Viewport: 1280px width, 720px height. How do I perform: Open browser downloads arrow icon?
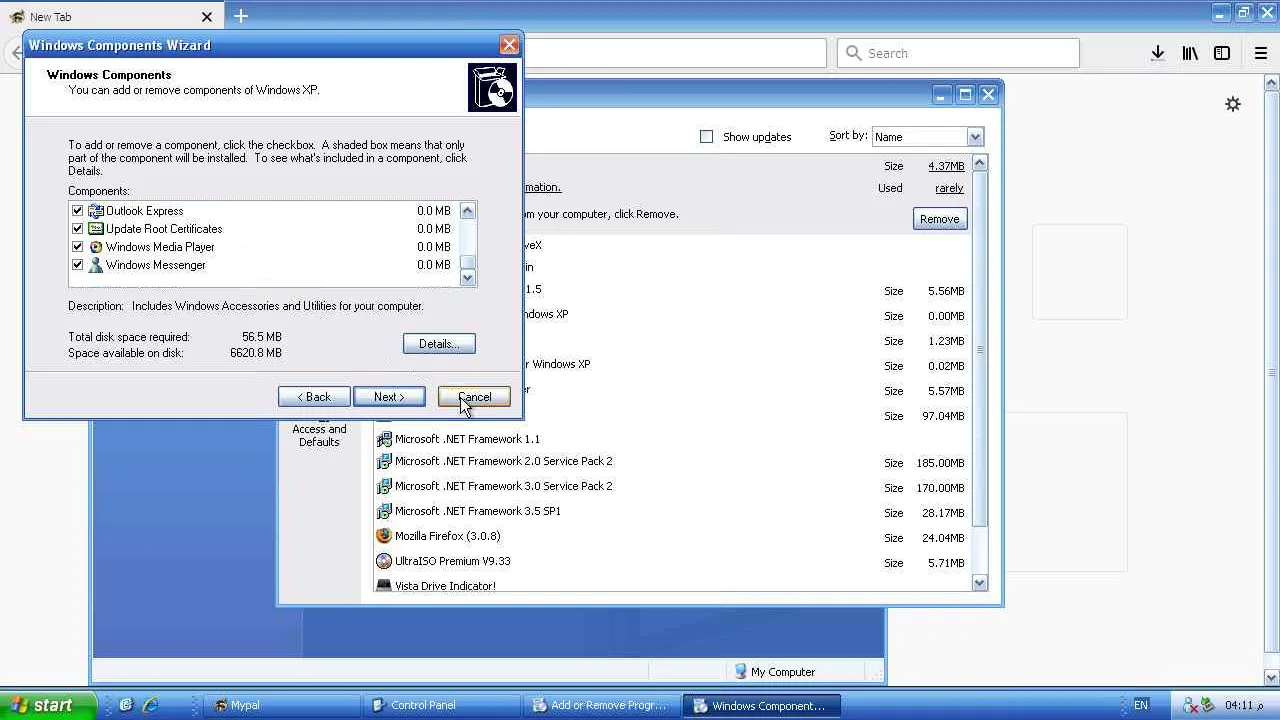1158,53
